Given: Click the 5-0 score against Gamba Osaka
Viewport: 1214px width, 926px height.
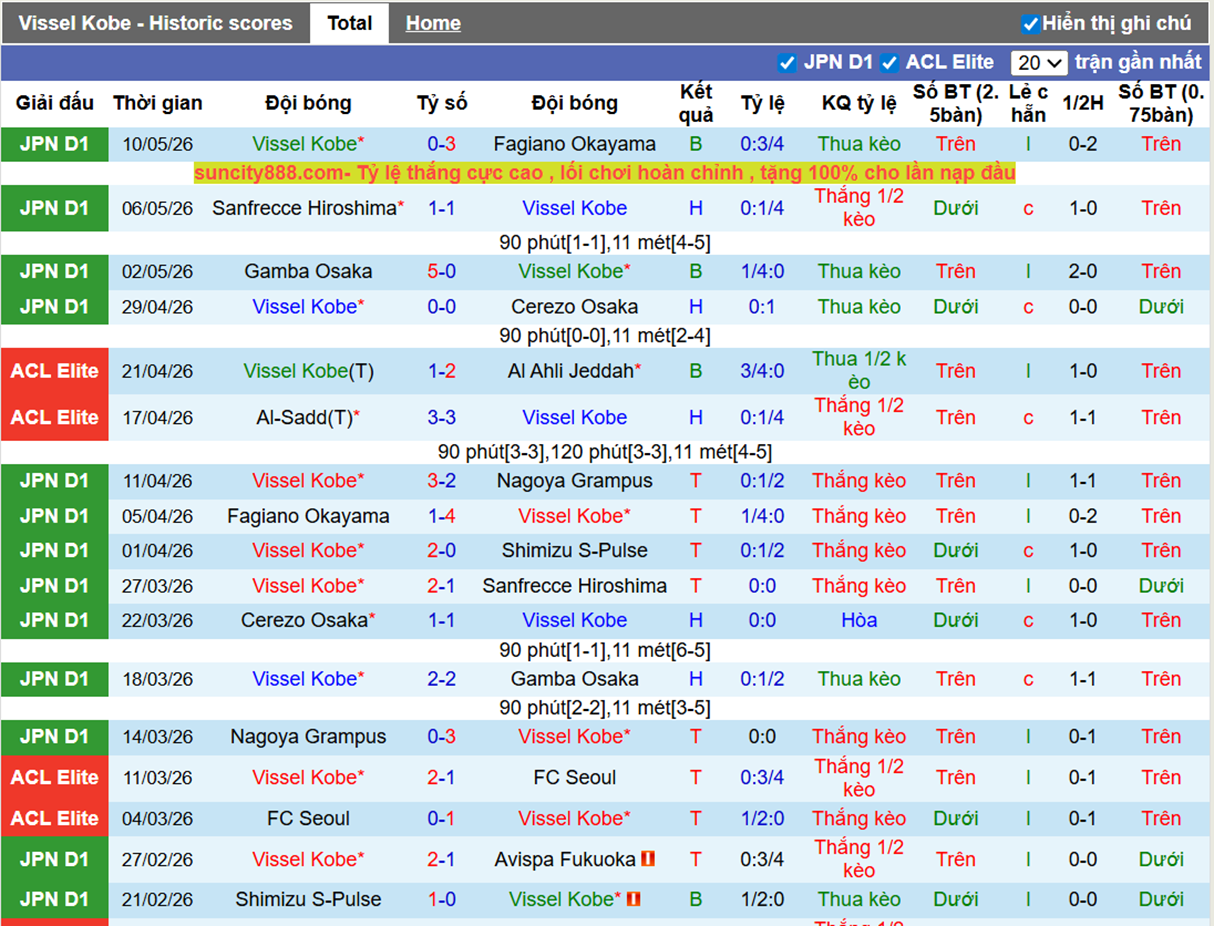Looking at the screenshot, I should coord(442,271).
